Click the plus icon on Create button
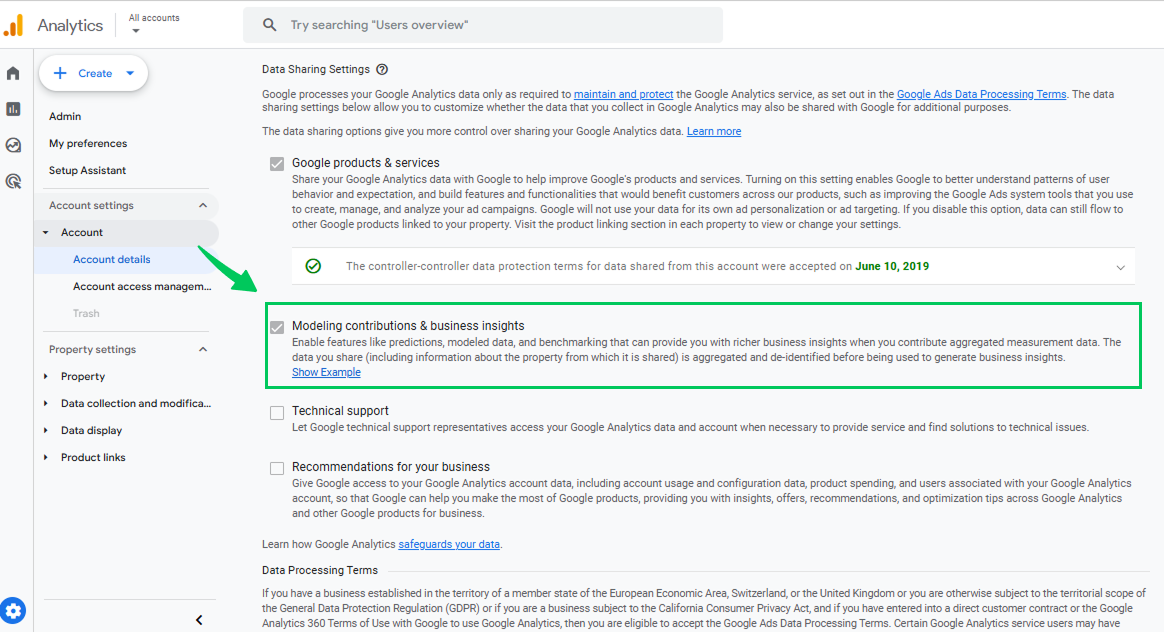 (60, 73)
